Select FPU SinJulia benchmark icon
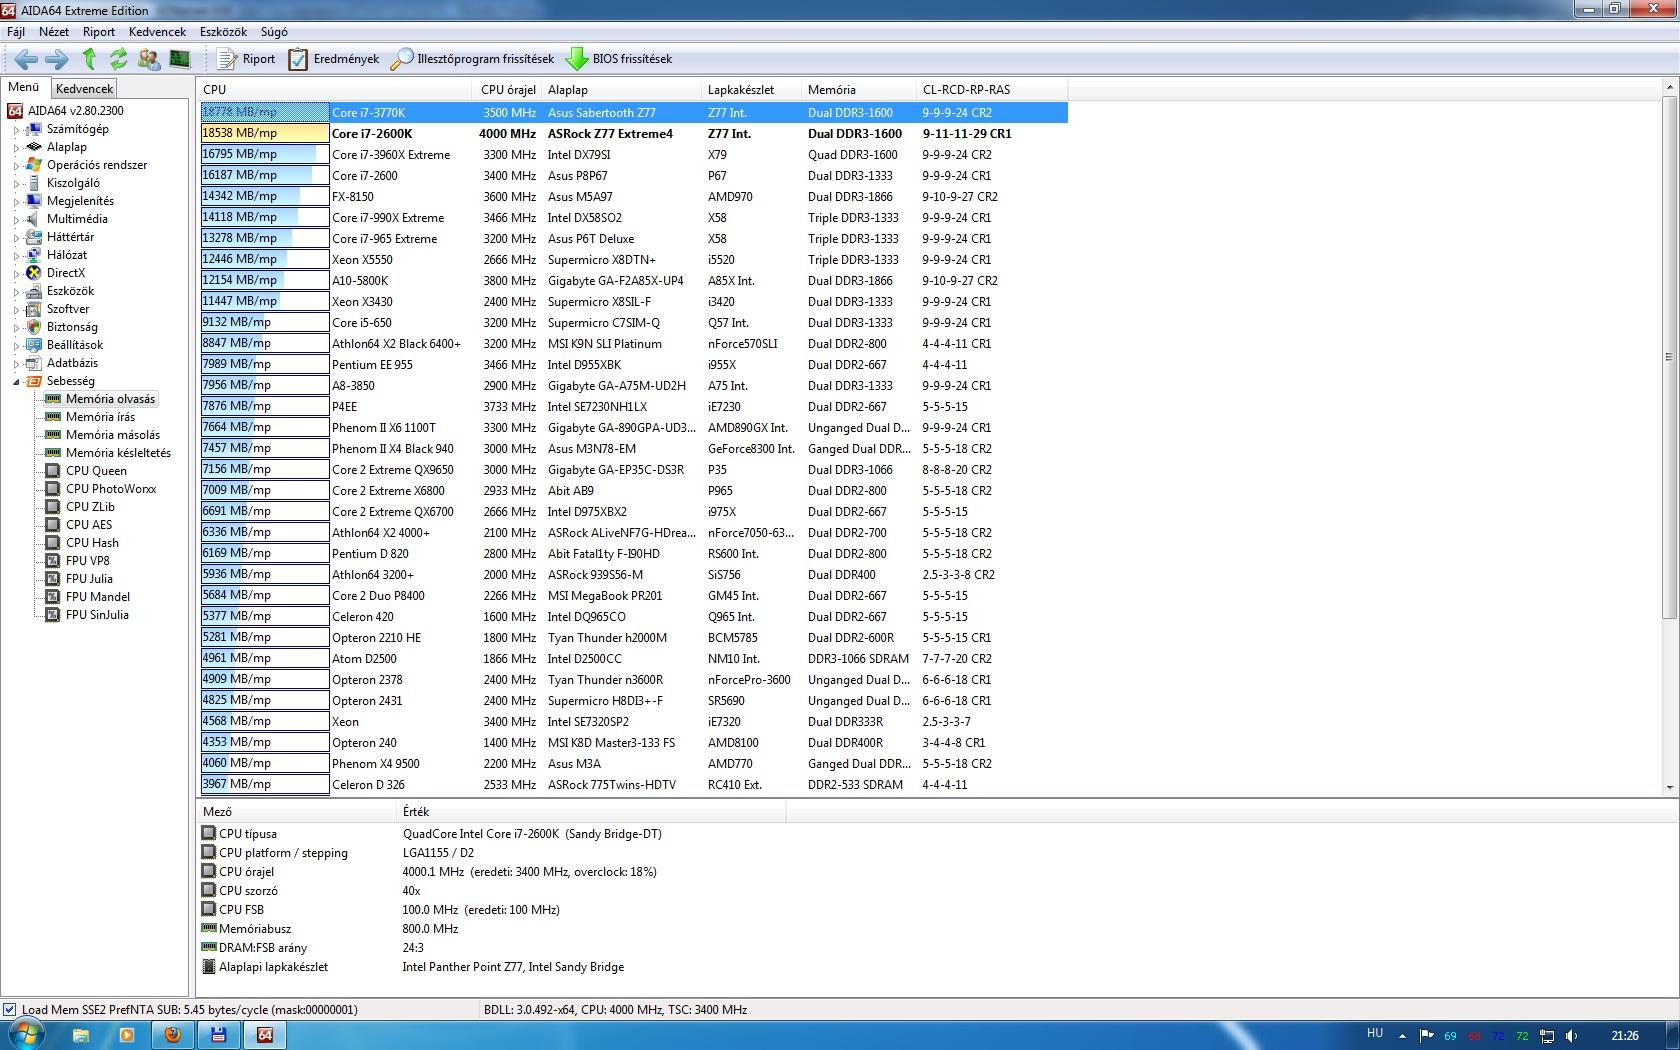Image resolution: width=1680 pixels, height=1050 pixels. [53, 615]
